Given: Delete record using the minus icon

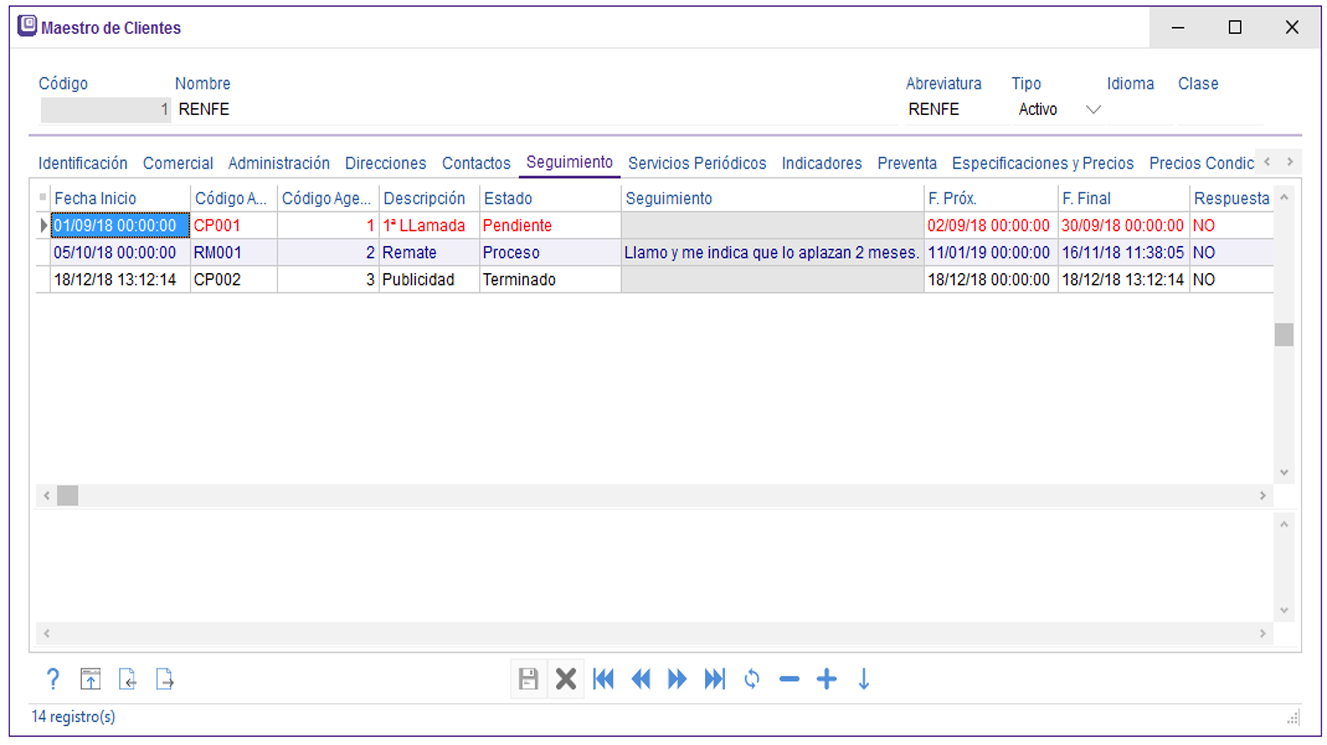Looking at the screenshot, I should [x=789, y=679].
